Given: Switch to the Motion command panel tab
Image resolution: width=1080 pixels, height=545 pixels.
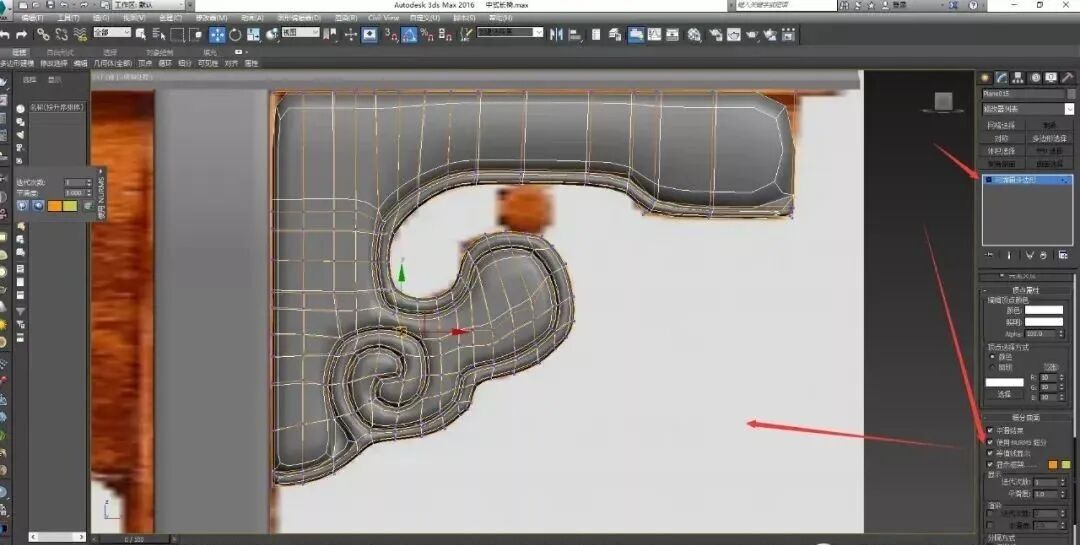Looking at the screenshot, I should click(1035, 78).
